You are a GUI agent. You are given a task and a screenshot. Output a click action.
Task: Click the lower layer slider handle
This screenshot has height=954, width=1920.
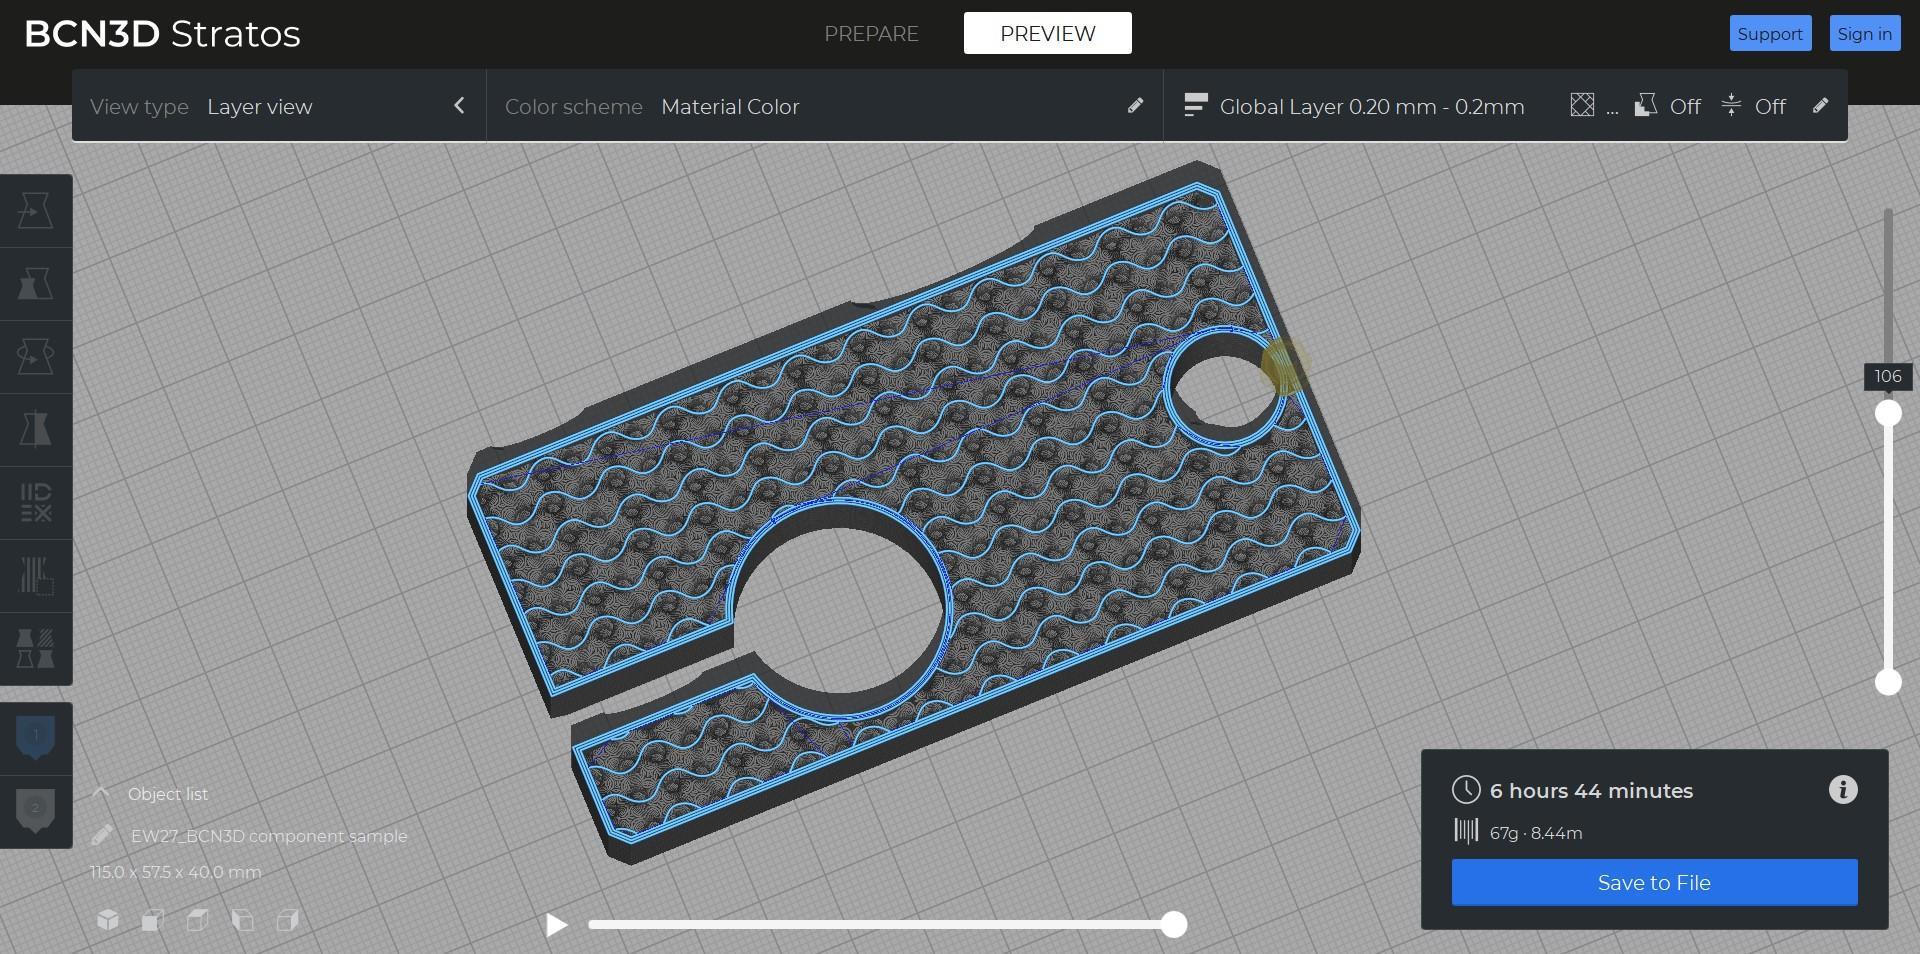[1888, 682]
